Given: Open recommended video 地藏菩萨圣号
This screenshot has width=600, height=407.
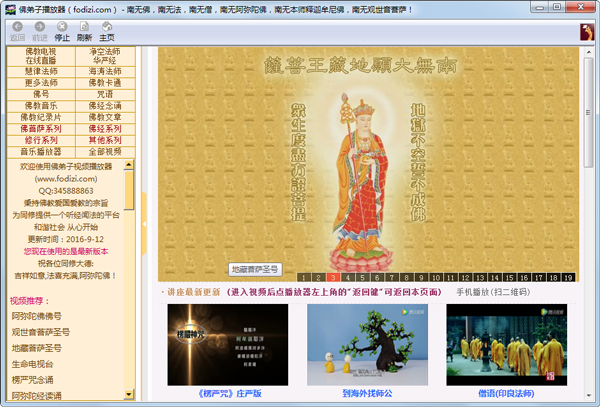Looking at the screenshot, I should pyautogui.click(x=36, y=348).
